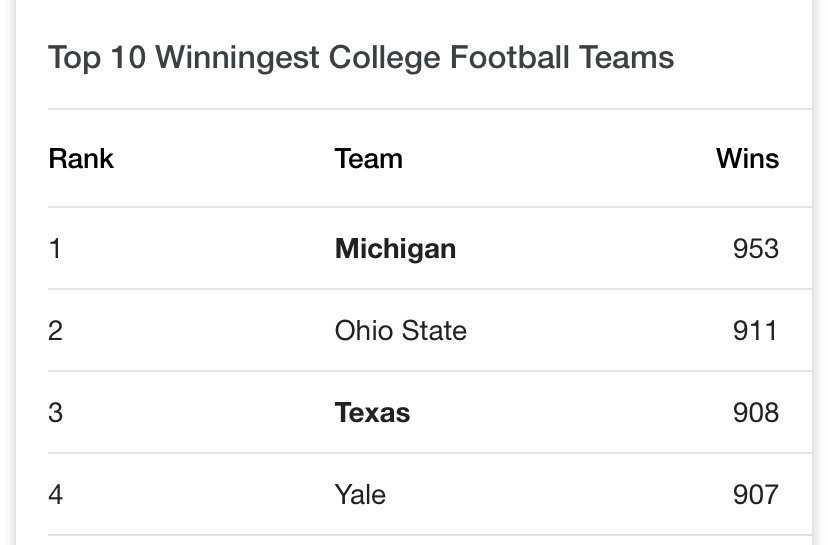Select the Team column header
828x545 pixels.
(369, 158)
